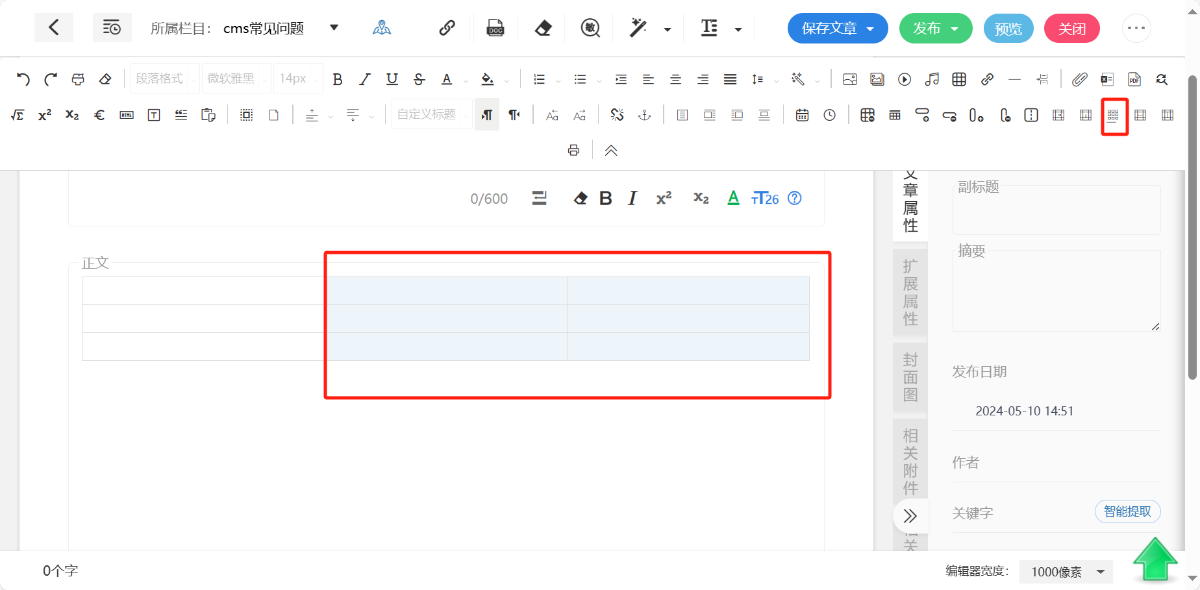Open the 封面图 side tab
Screen dimensions: 1200x590
pyautogui.click(x=910, y=377)
